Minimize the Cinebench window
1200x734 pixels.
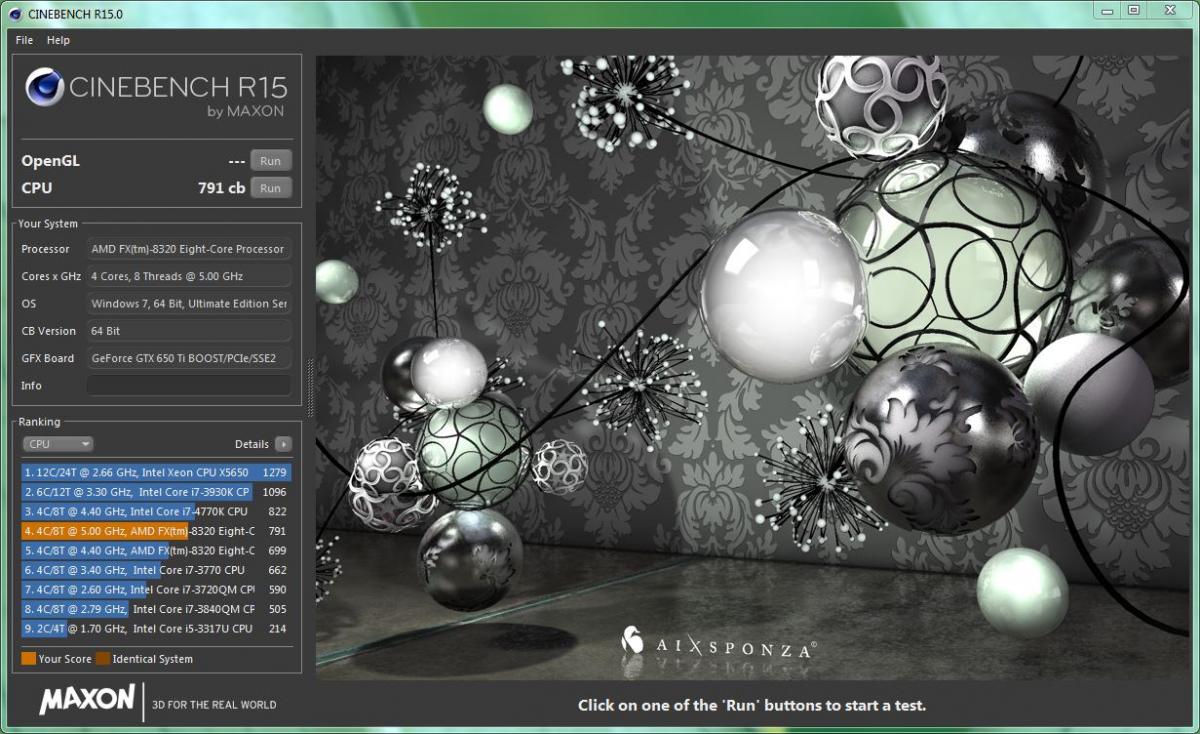[1106, 10]
